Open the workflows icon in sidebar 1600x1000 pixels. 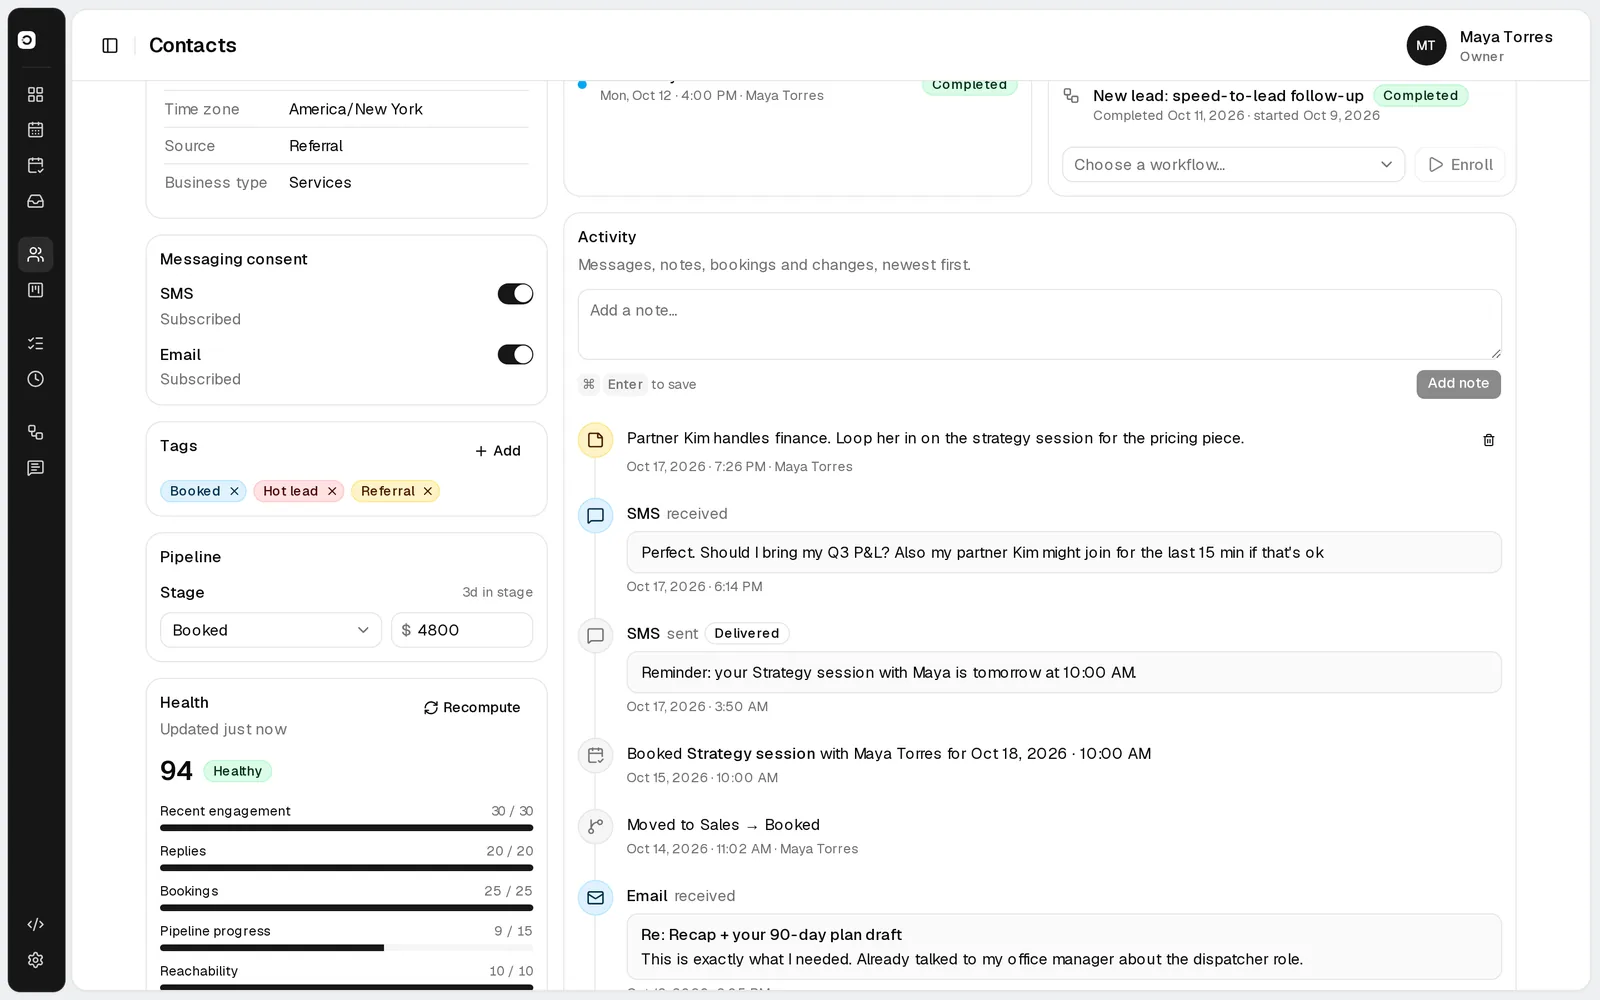(x=36, y=432)
